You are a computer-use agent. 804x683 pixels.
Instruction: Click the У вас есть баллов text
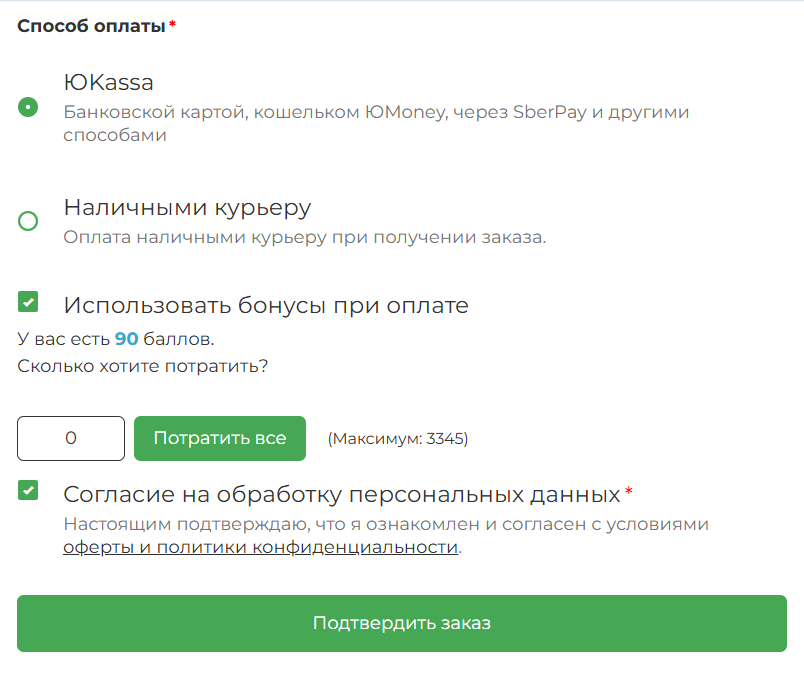coord(116,339)
